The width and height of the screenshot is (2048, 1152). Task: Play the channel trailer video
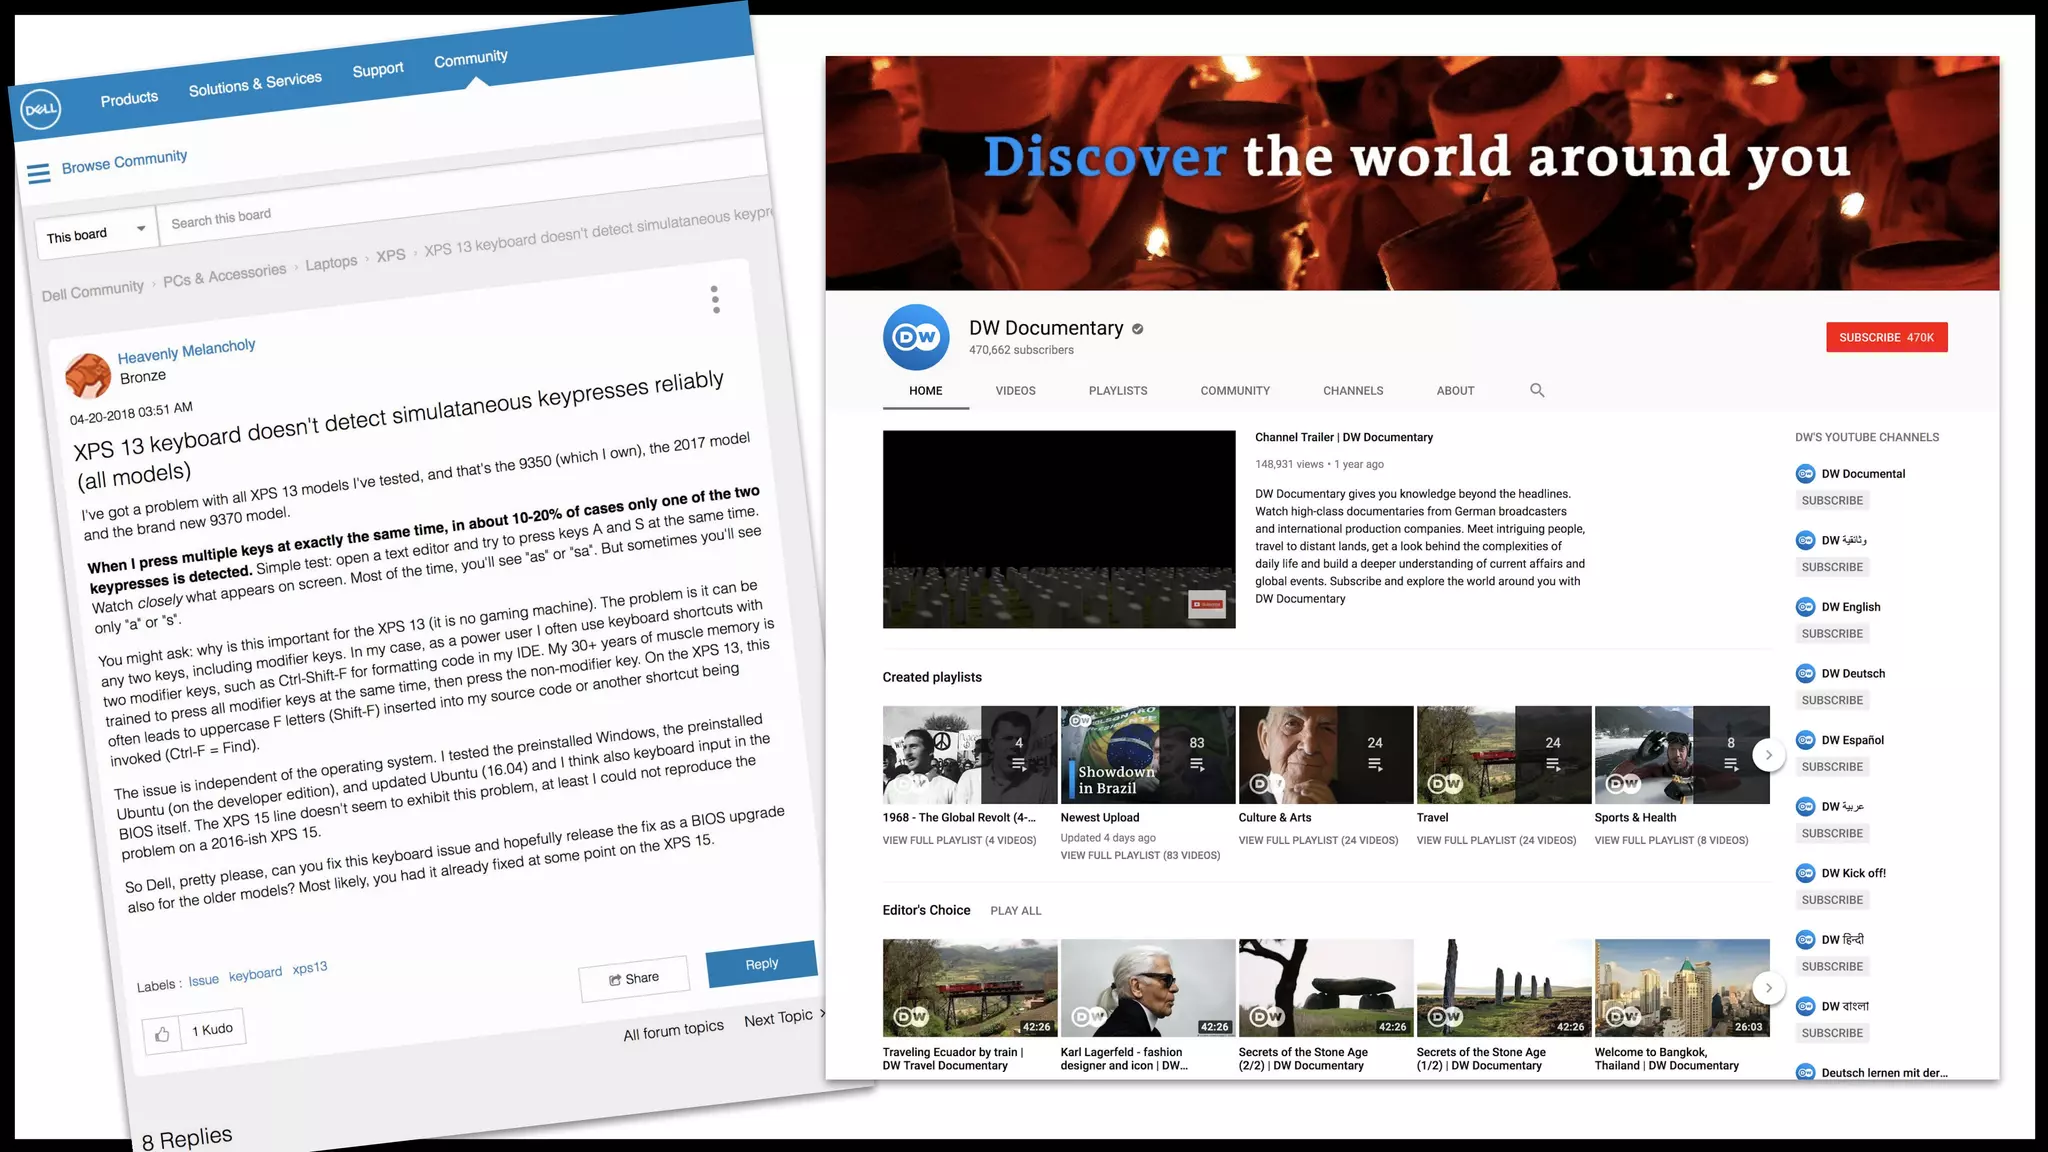pos(1059,529)
